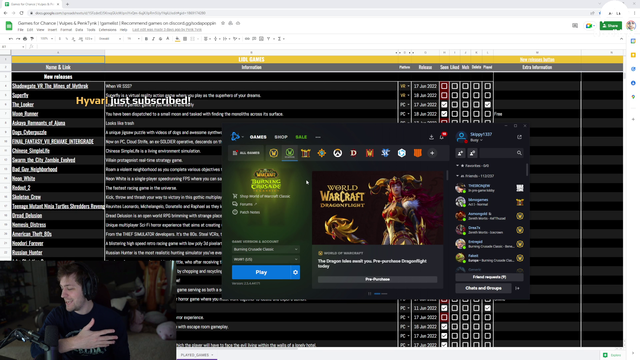Check Meh box for Superfly row
This screenshot has height=360, width=640.
tap(465, 96)
